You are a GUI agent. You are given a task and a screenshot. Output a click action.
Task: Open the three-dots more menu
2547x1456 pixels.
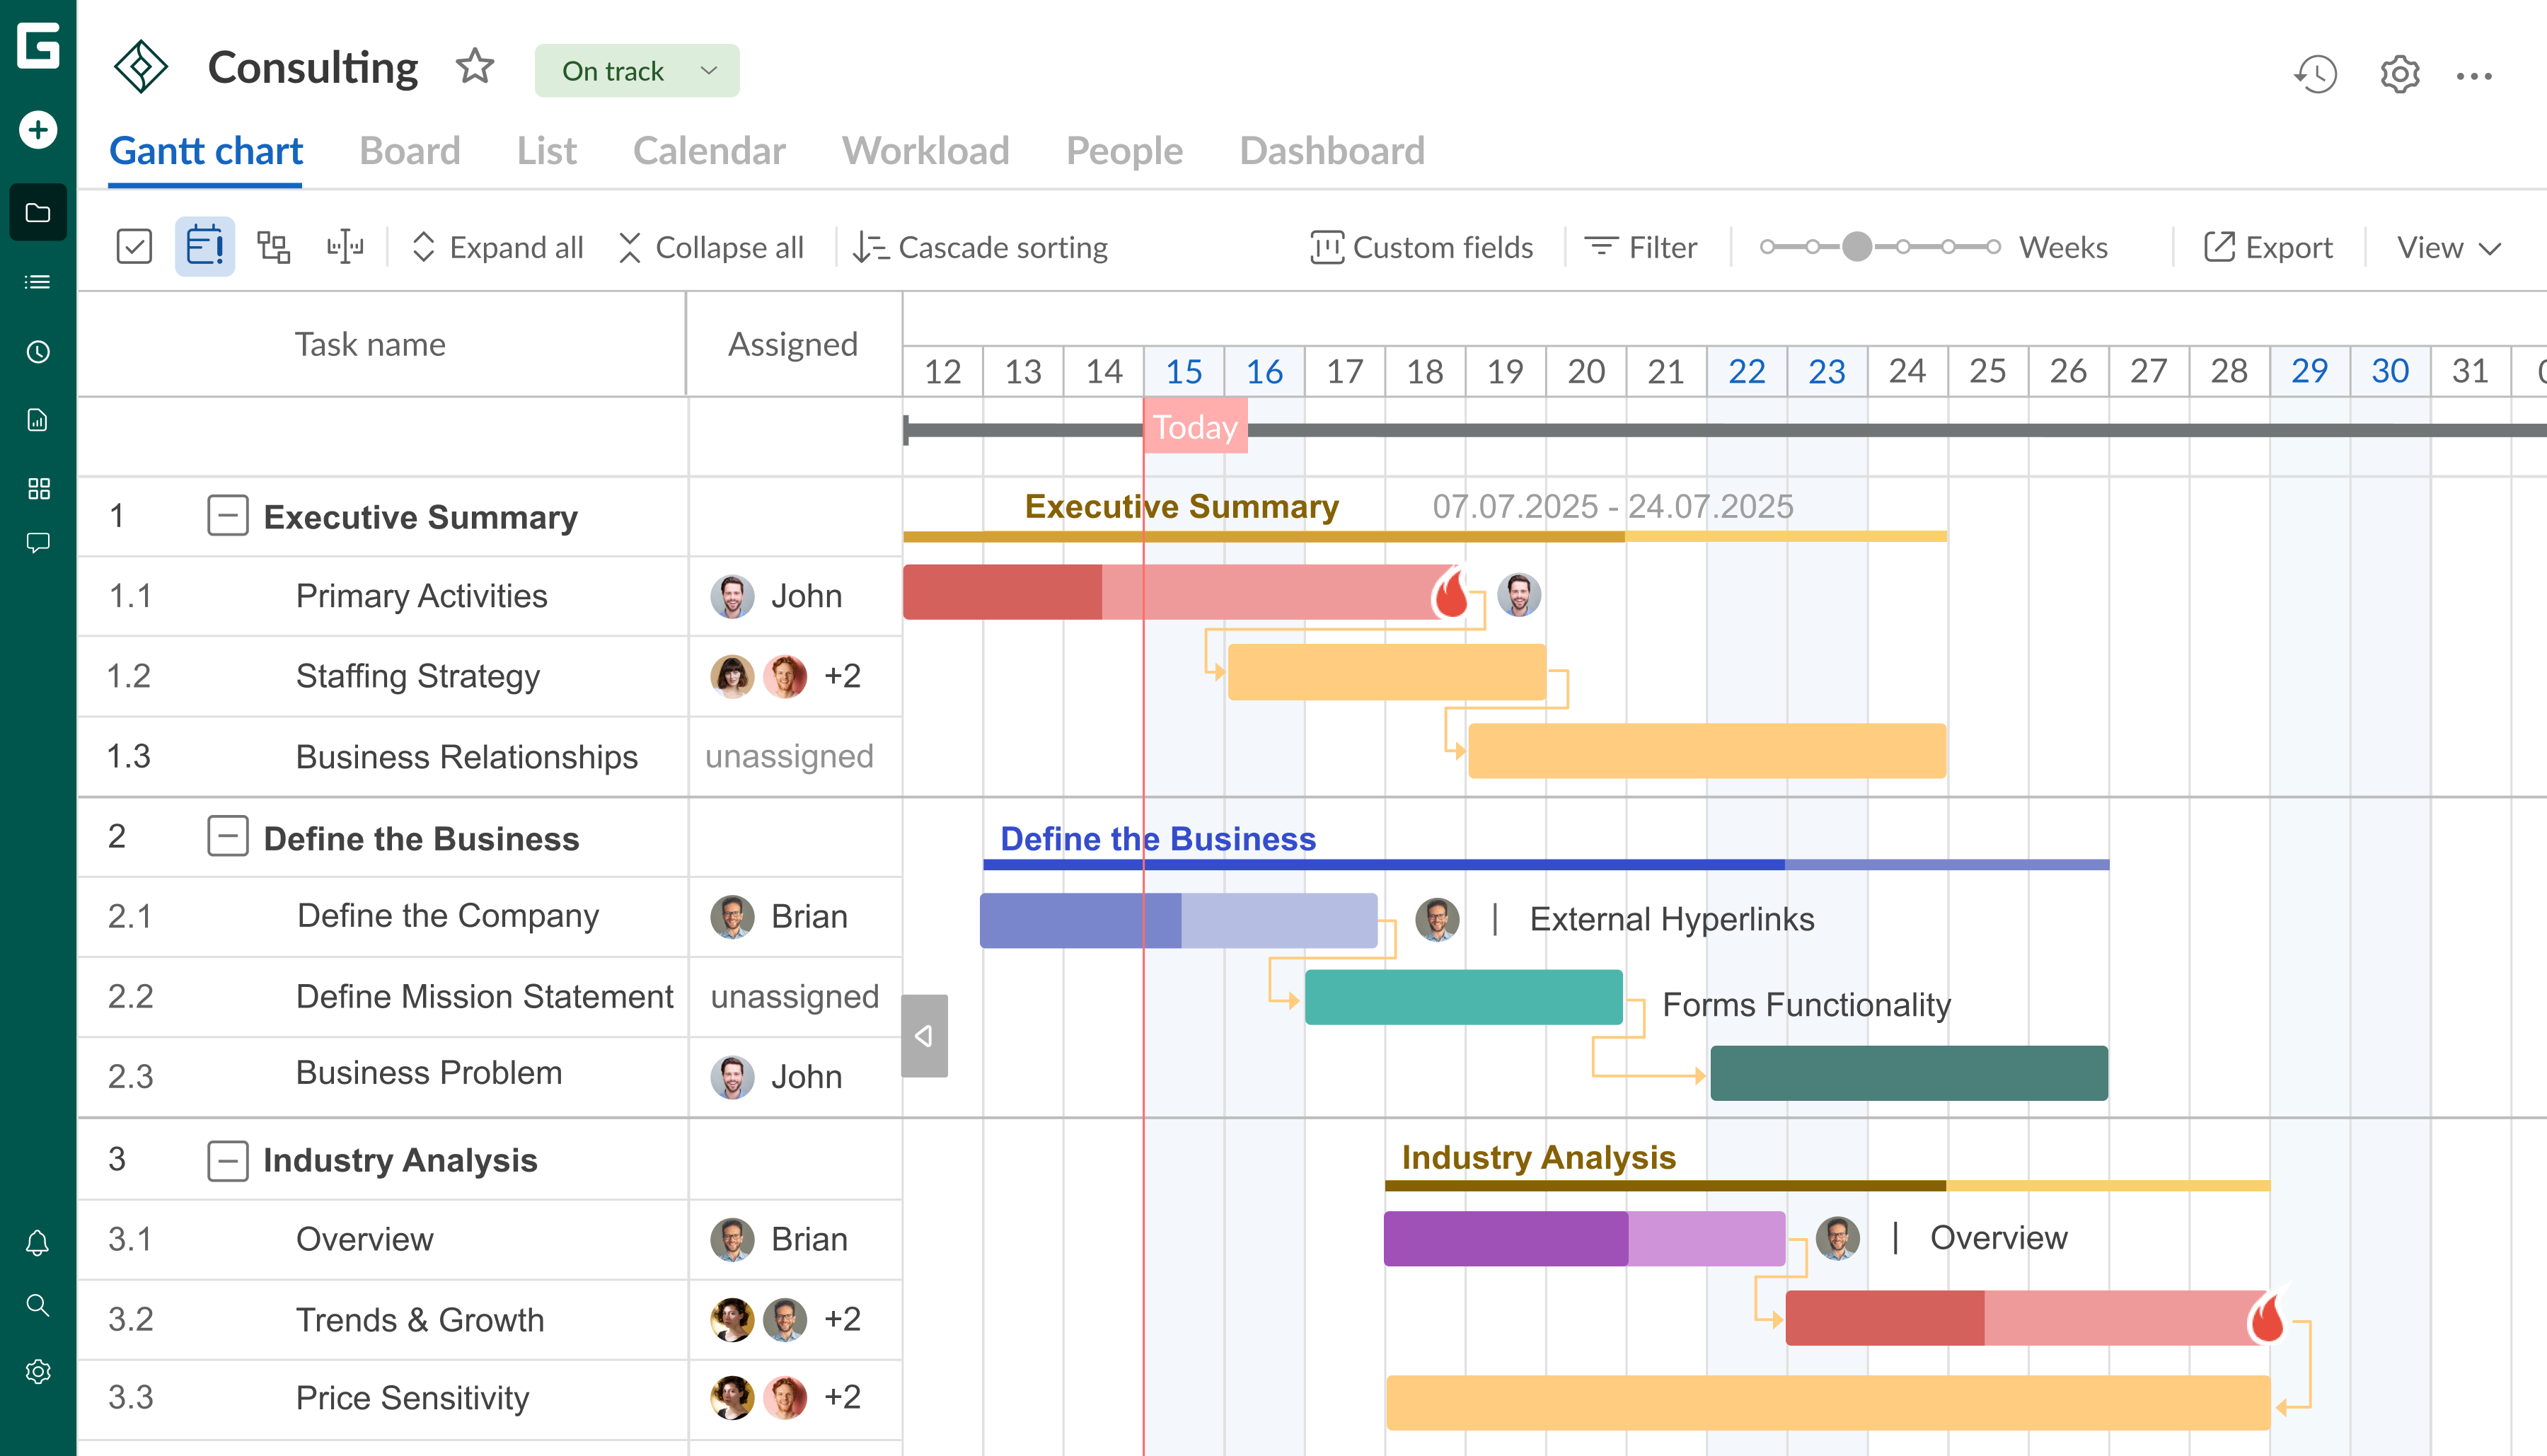click(2475, 76)
